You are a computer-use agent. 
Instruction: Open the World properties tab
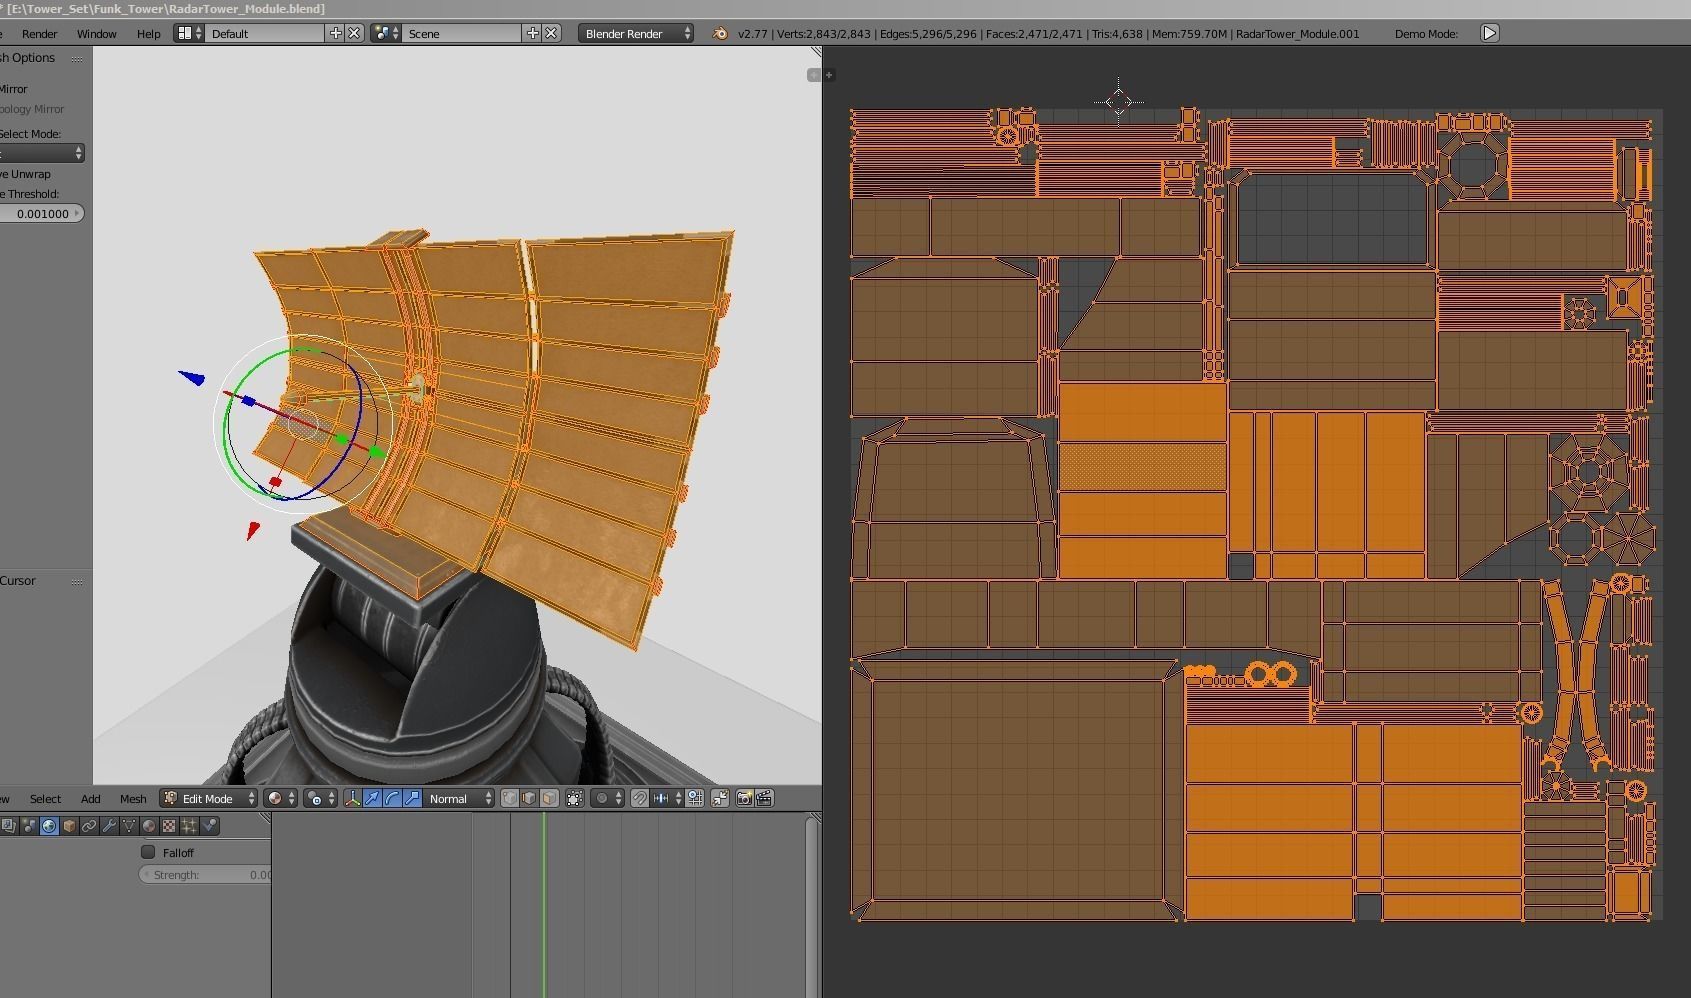(49, 826)
